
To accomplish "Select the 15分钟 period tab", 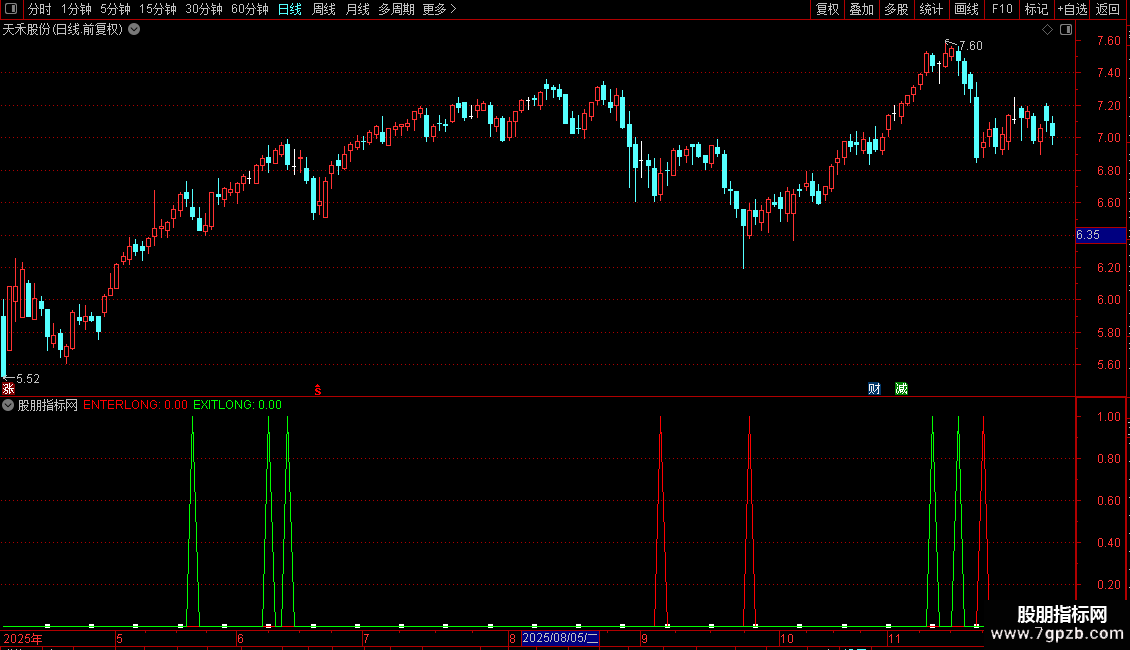I will 158,9.
